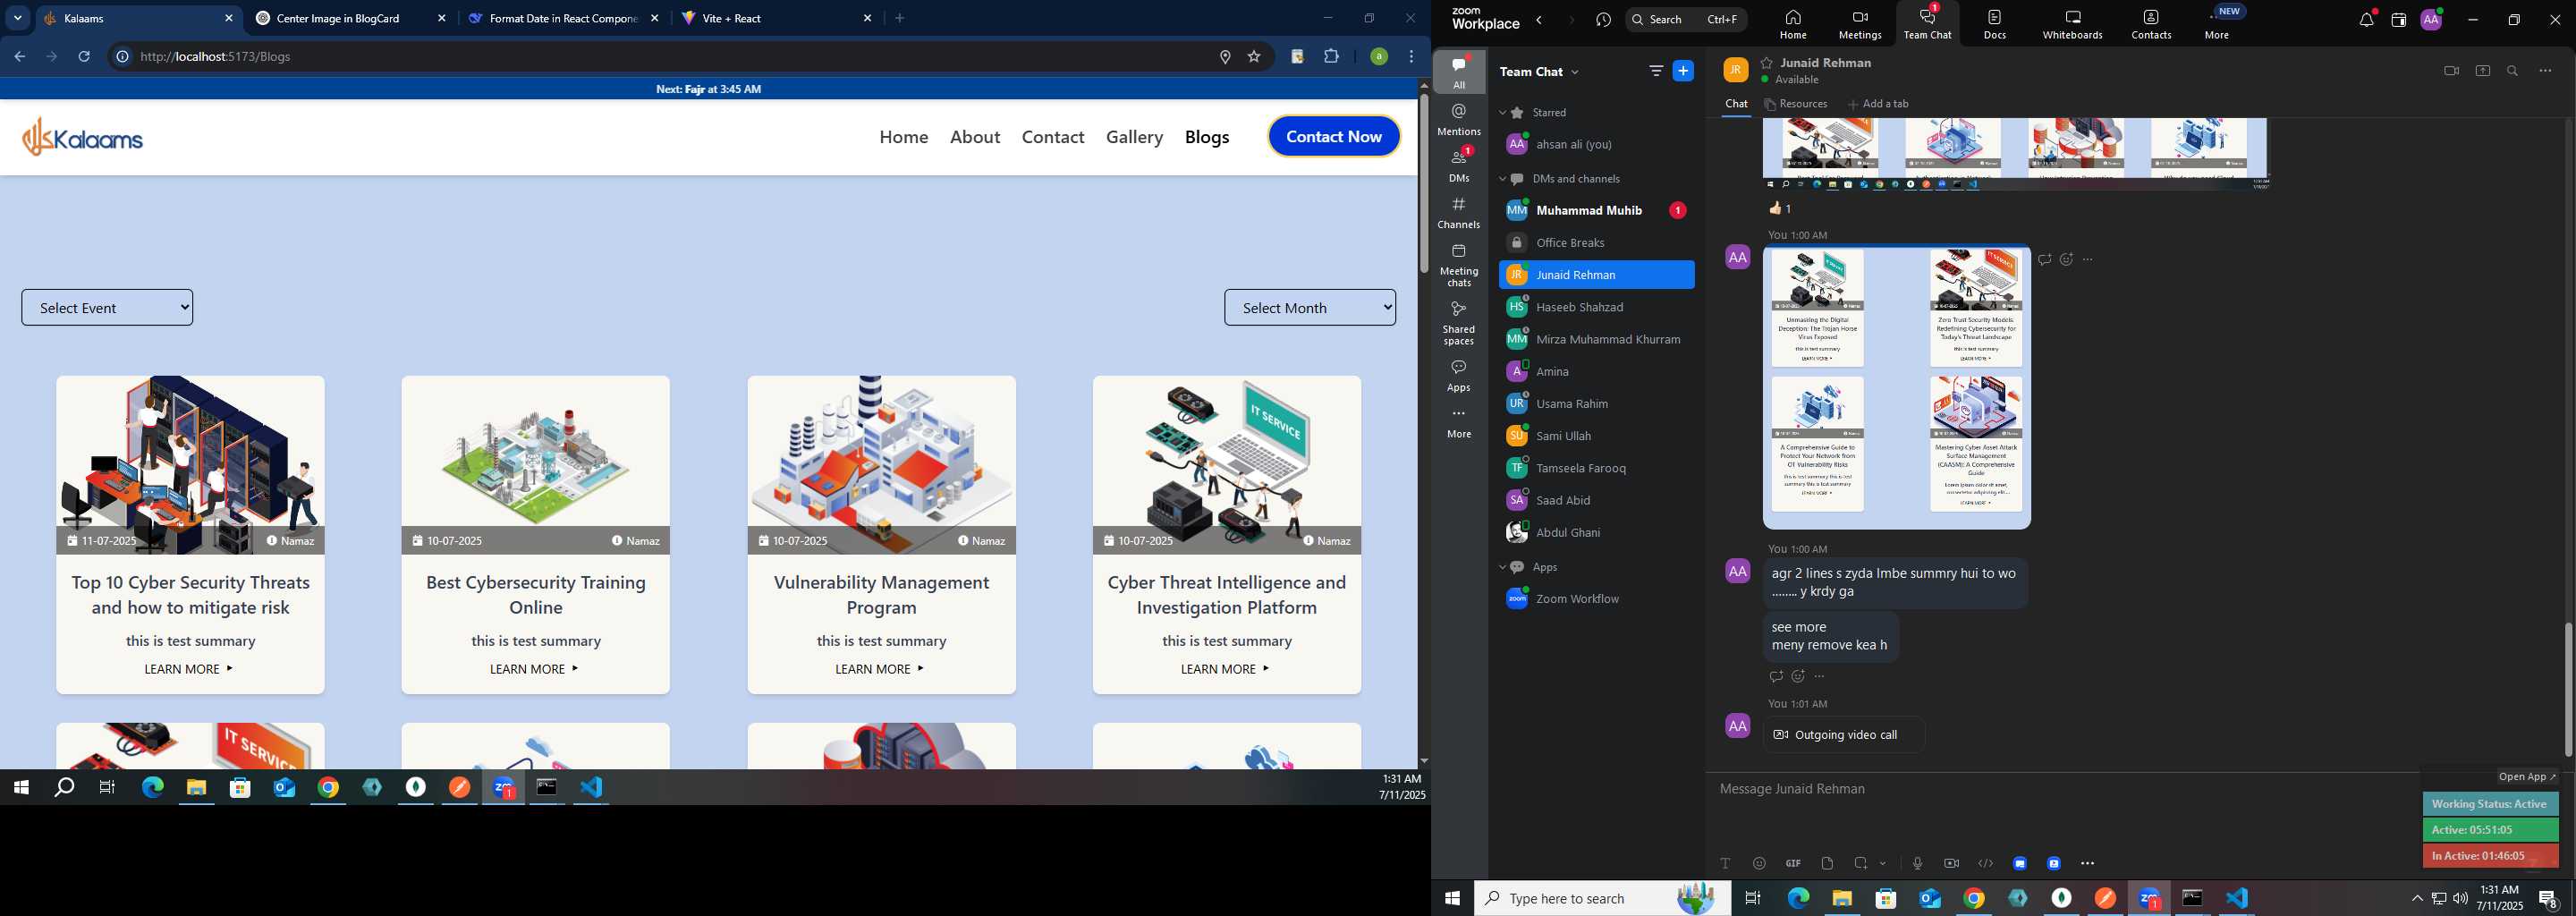Insert a code snippet in composer
2576x916 pixels.
(x=1985, y=863)
